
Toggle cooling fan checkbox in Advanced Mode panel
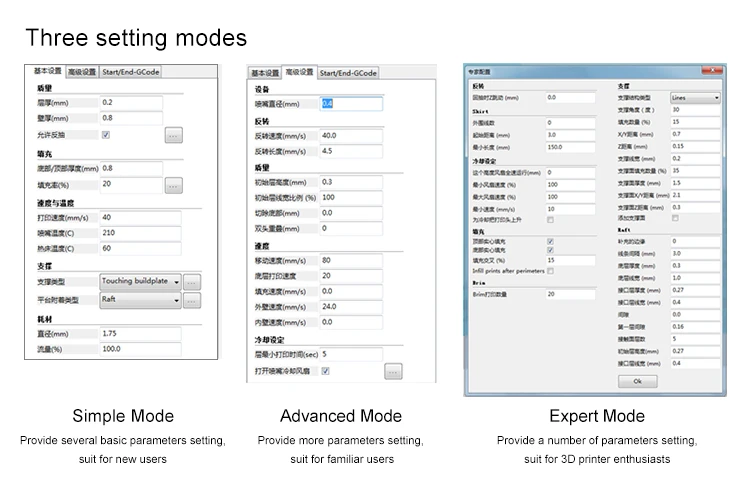click(325, 371)
